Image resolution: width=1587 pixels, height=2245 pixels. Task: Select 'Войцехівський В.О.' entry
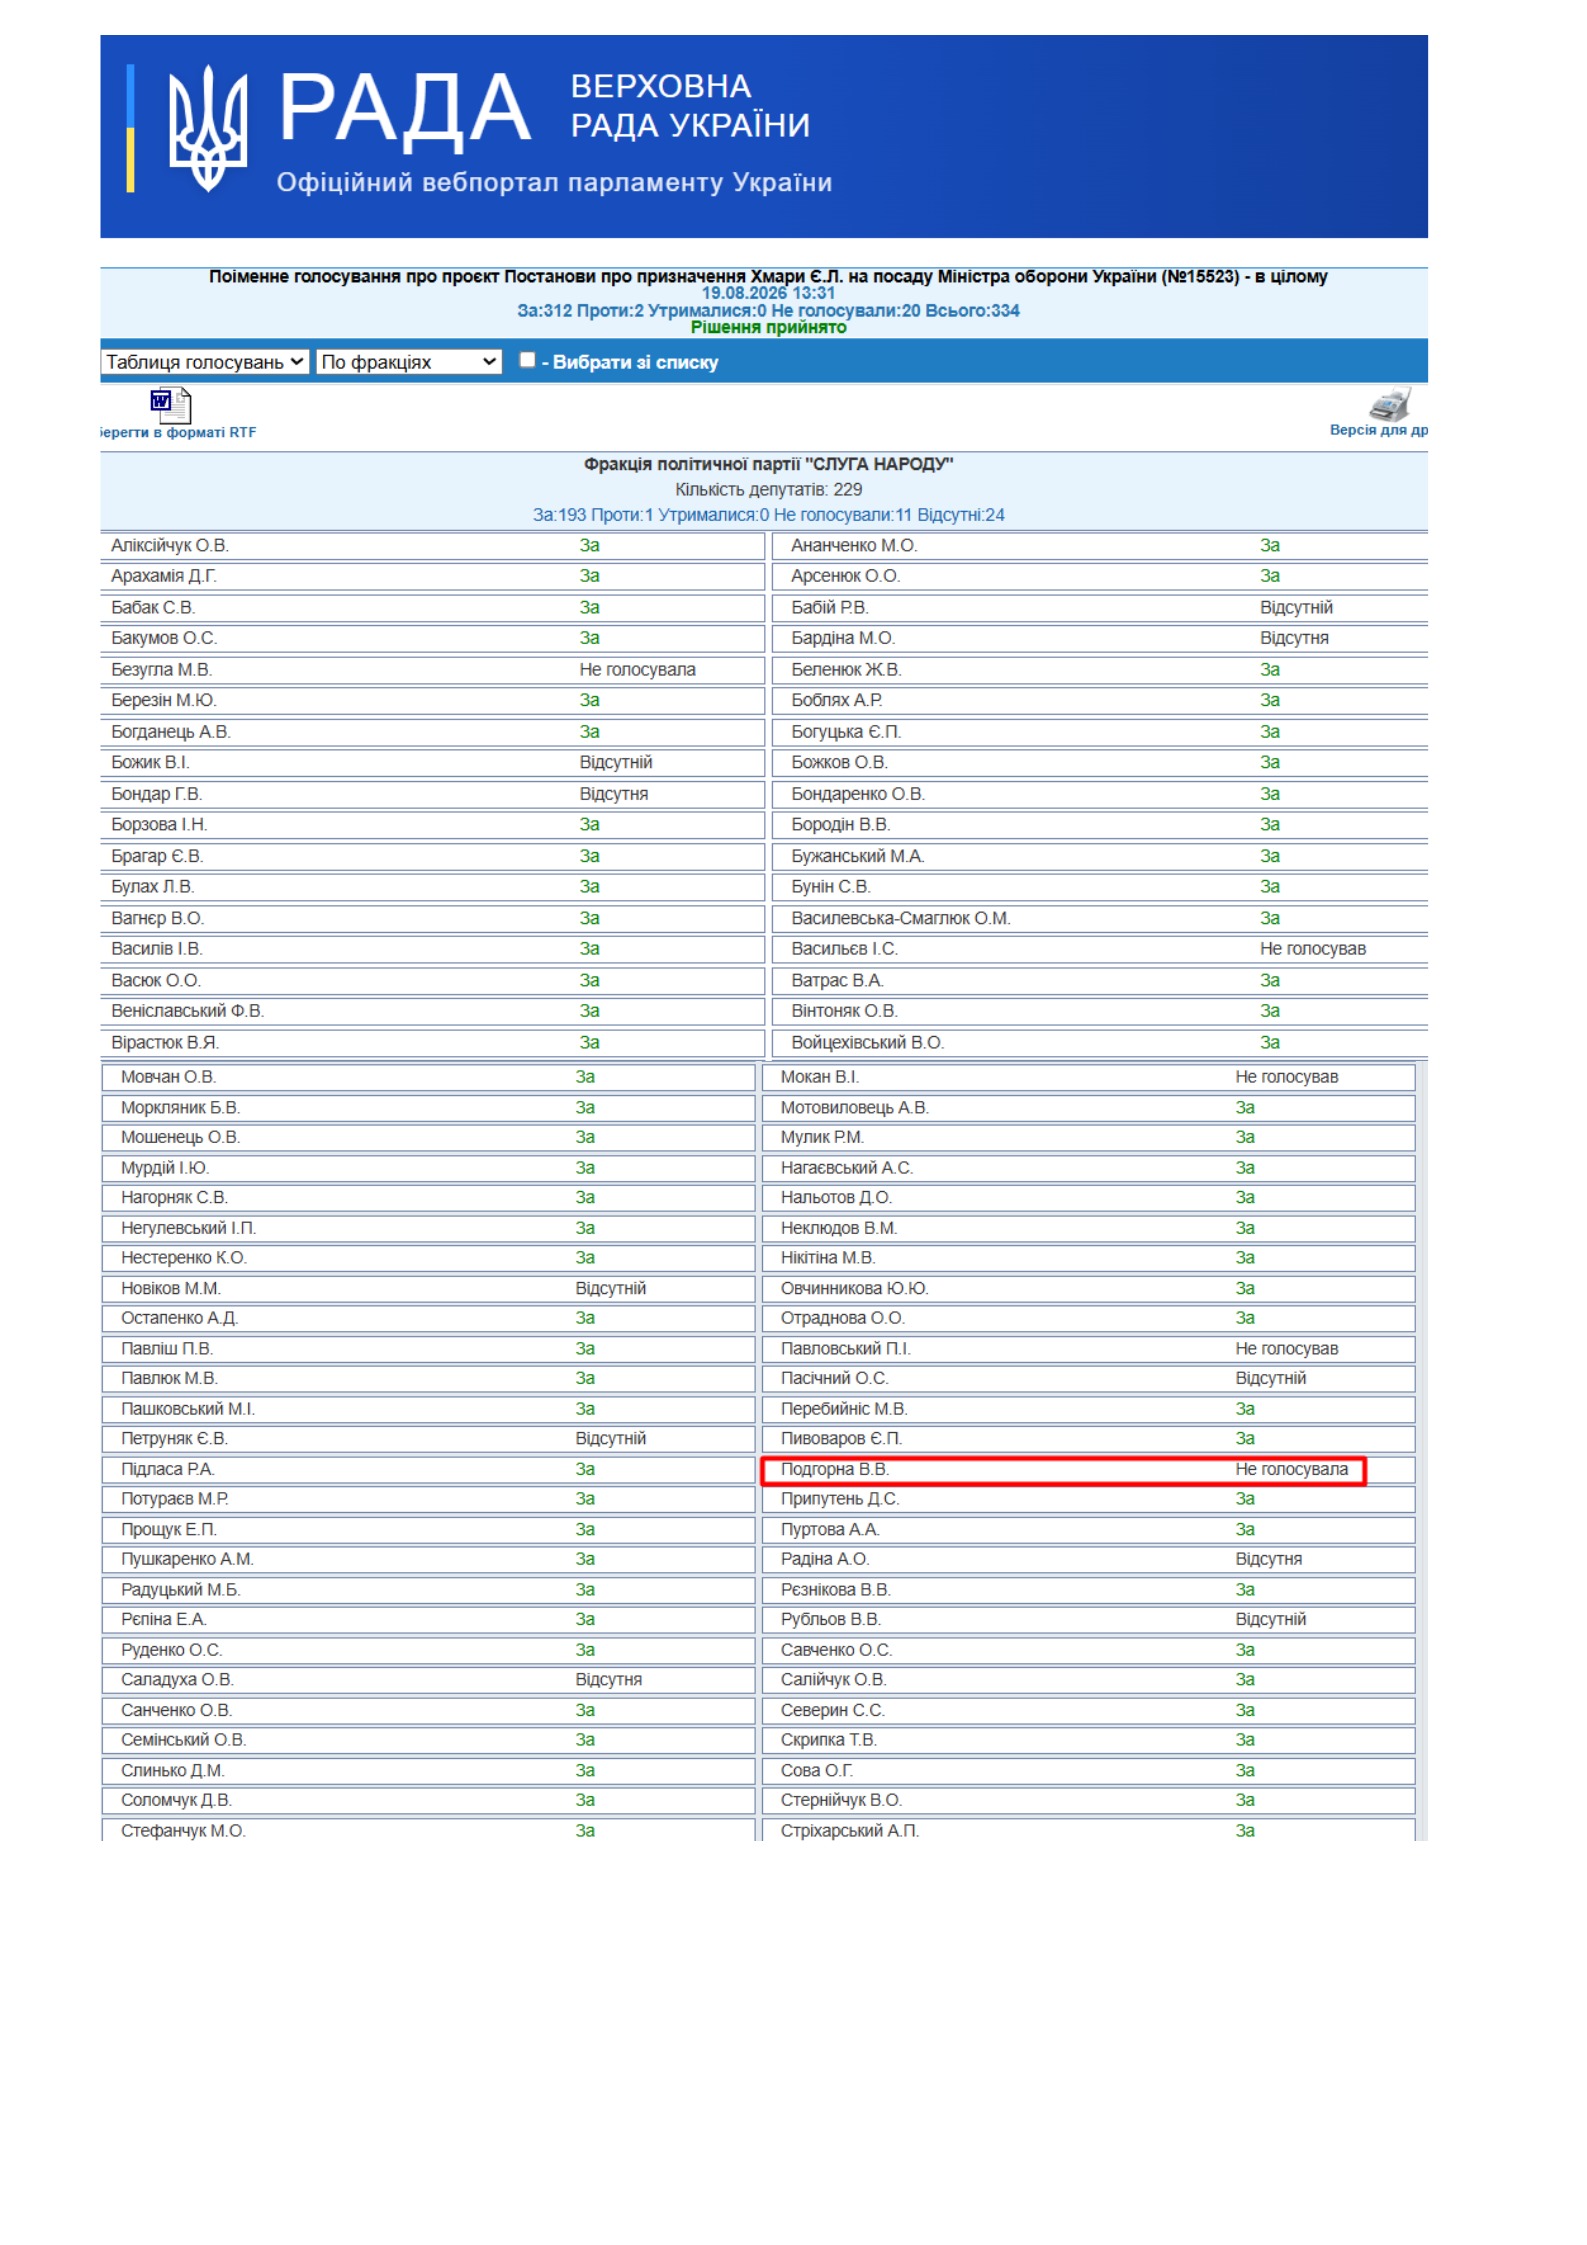pyautogui.click(x=867, y=1042)
